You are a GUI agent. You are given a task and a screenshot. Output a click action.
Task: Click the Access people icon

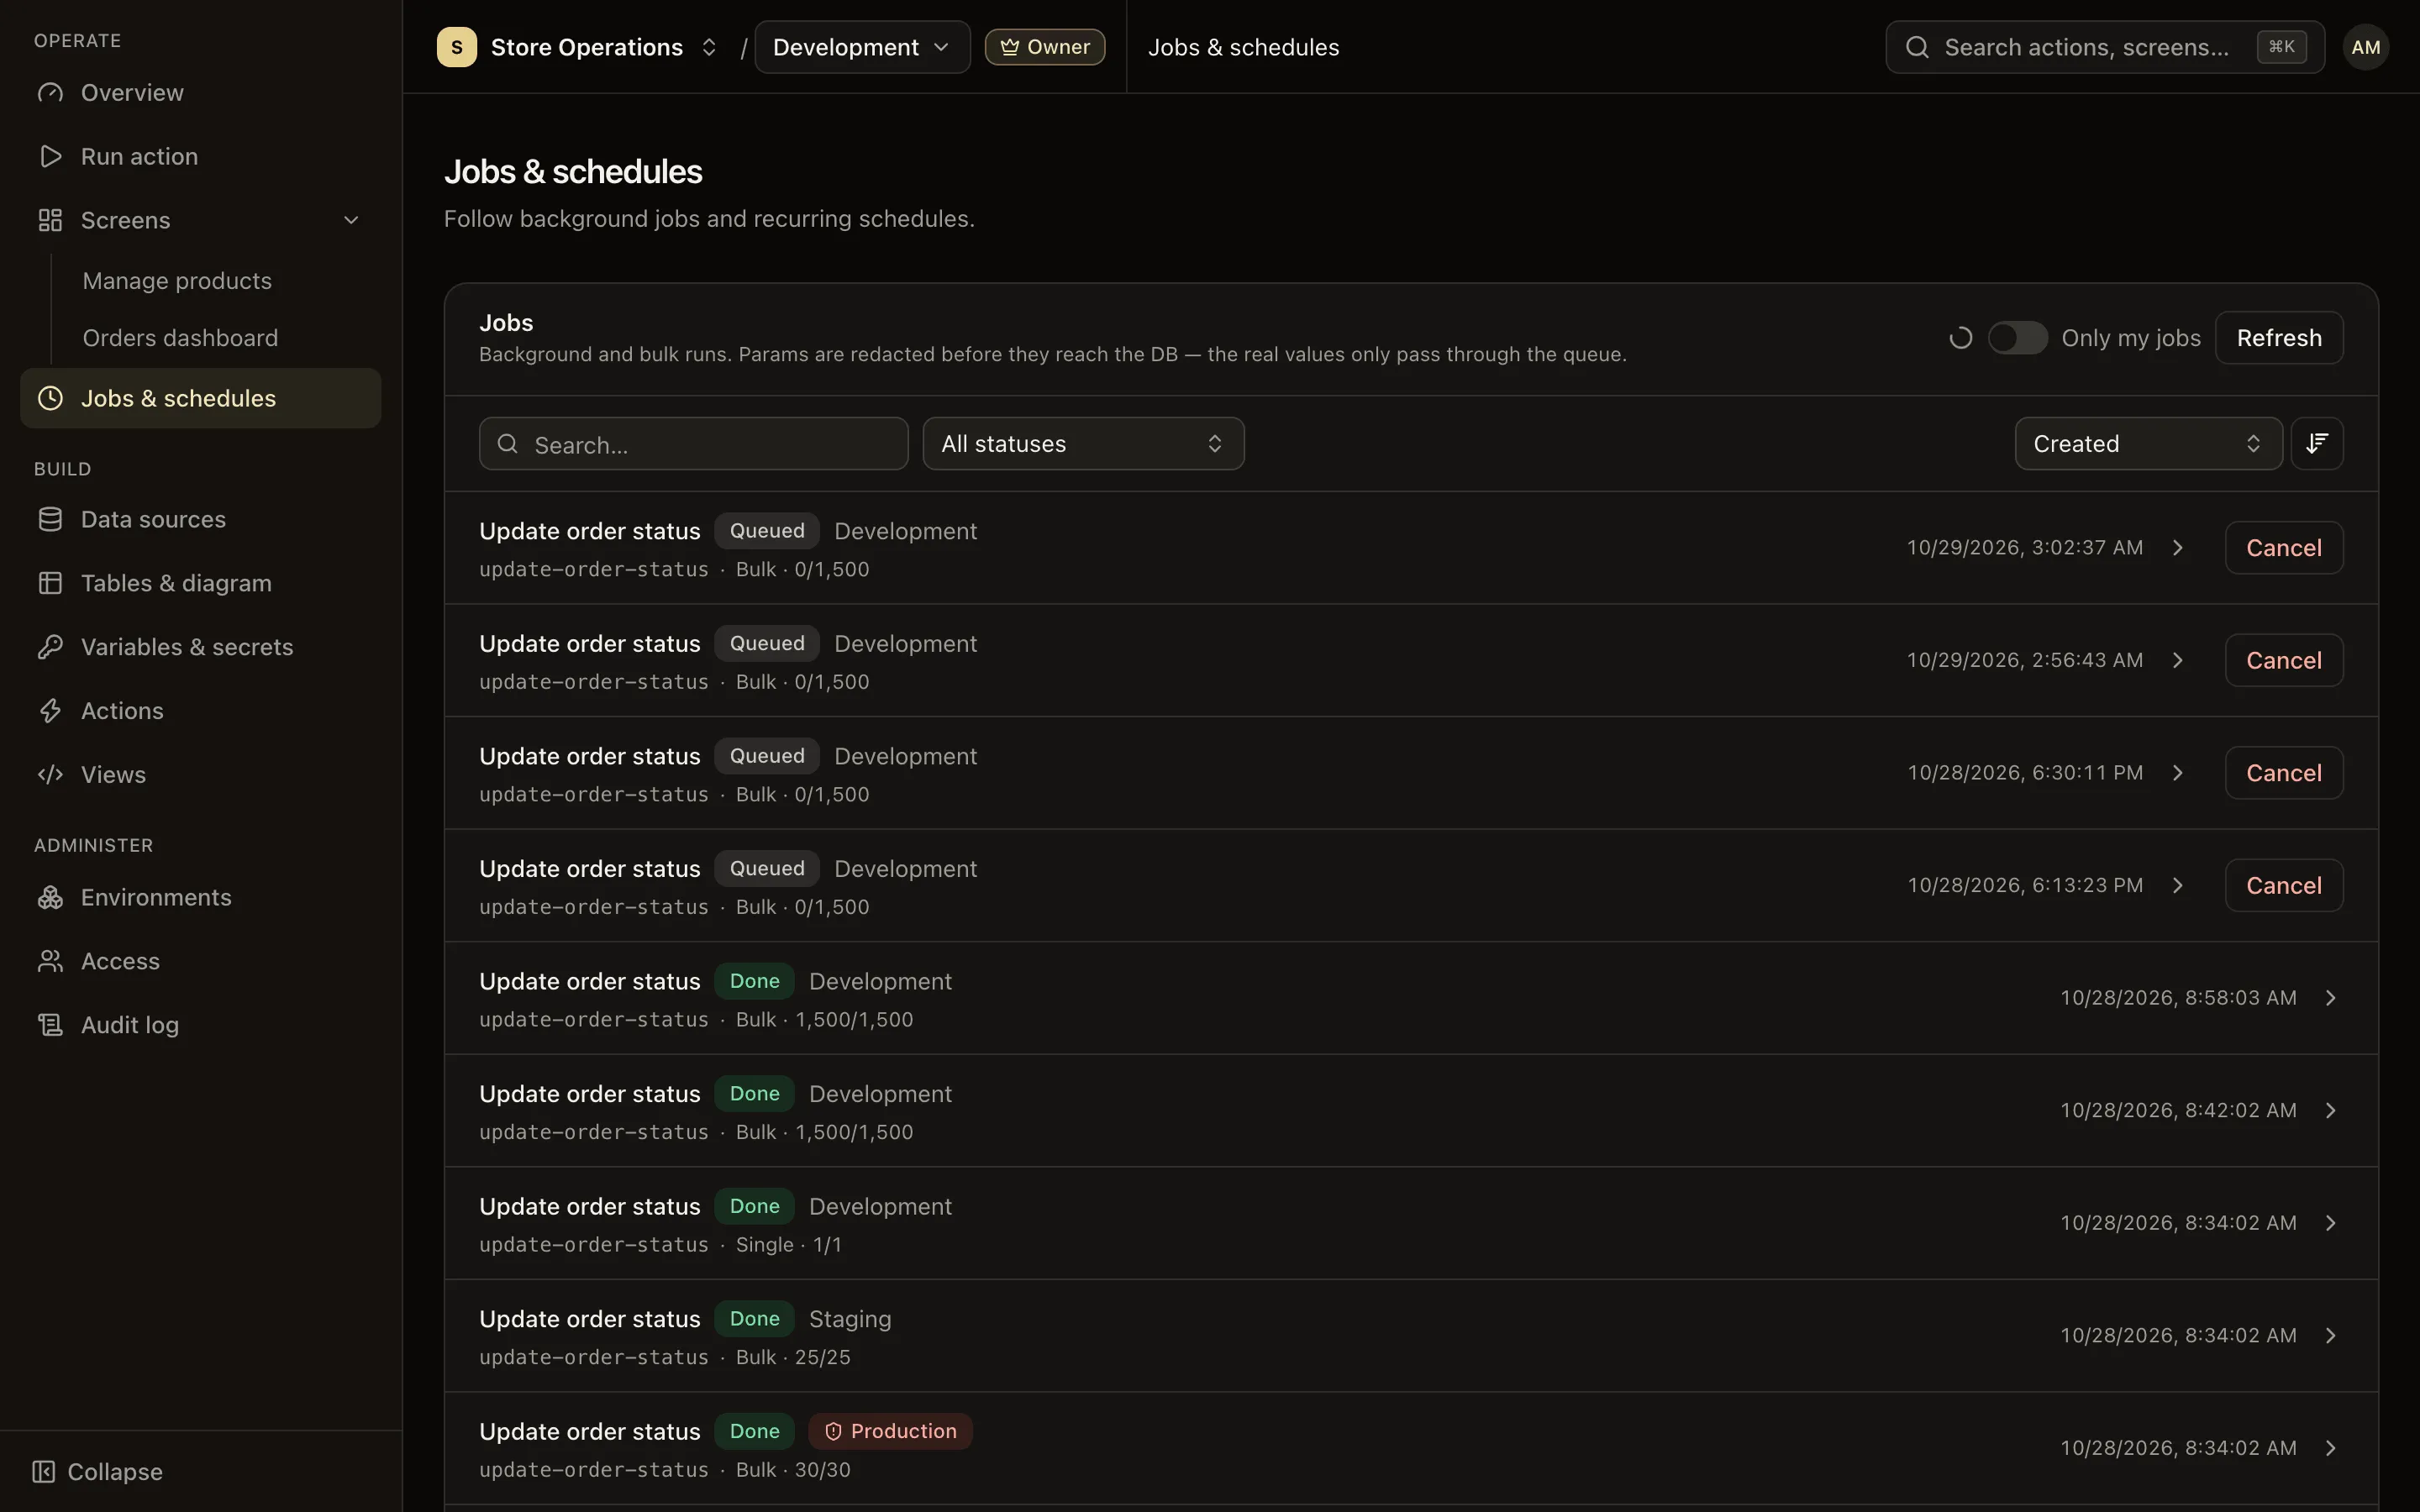50,961
